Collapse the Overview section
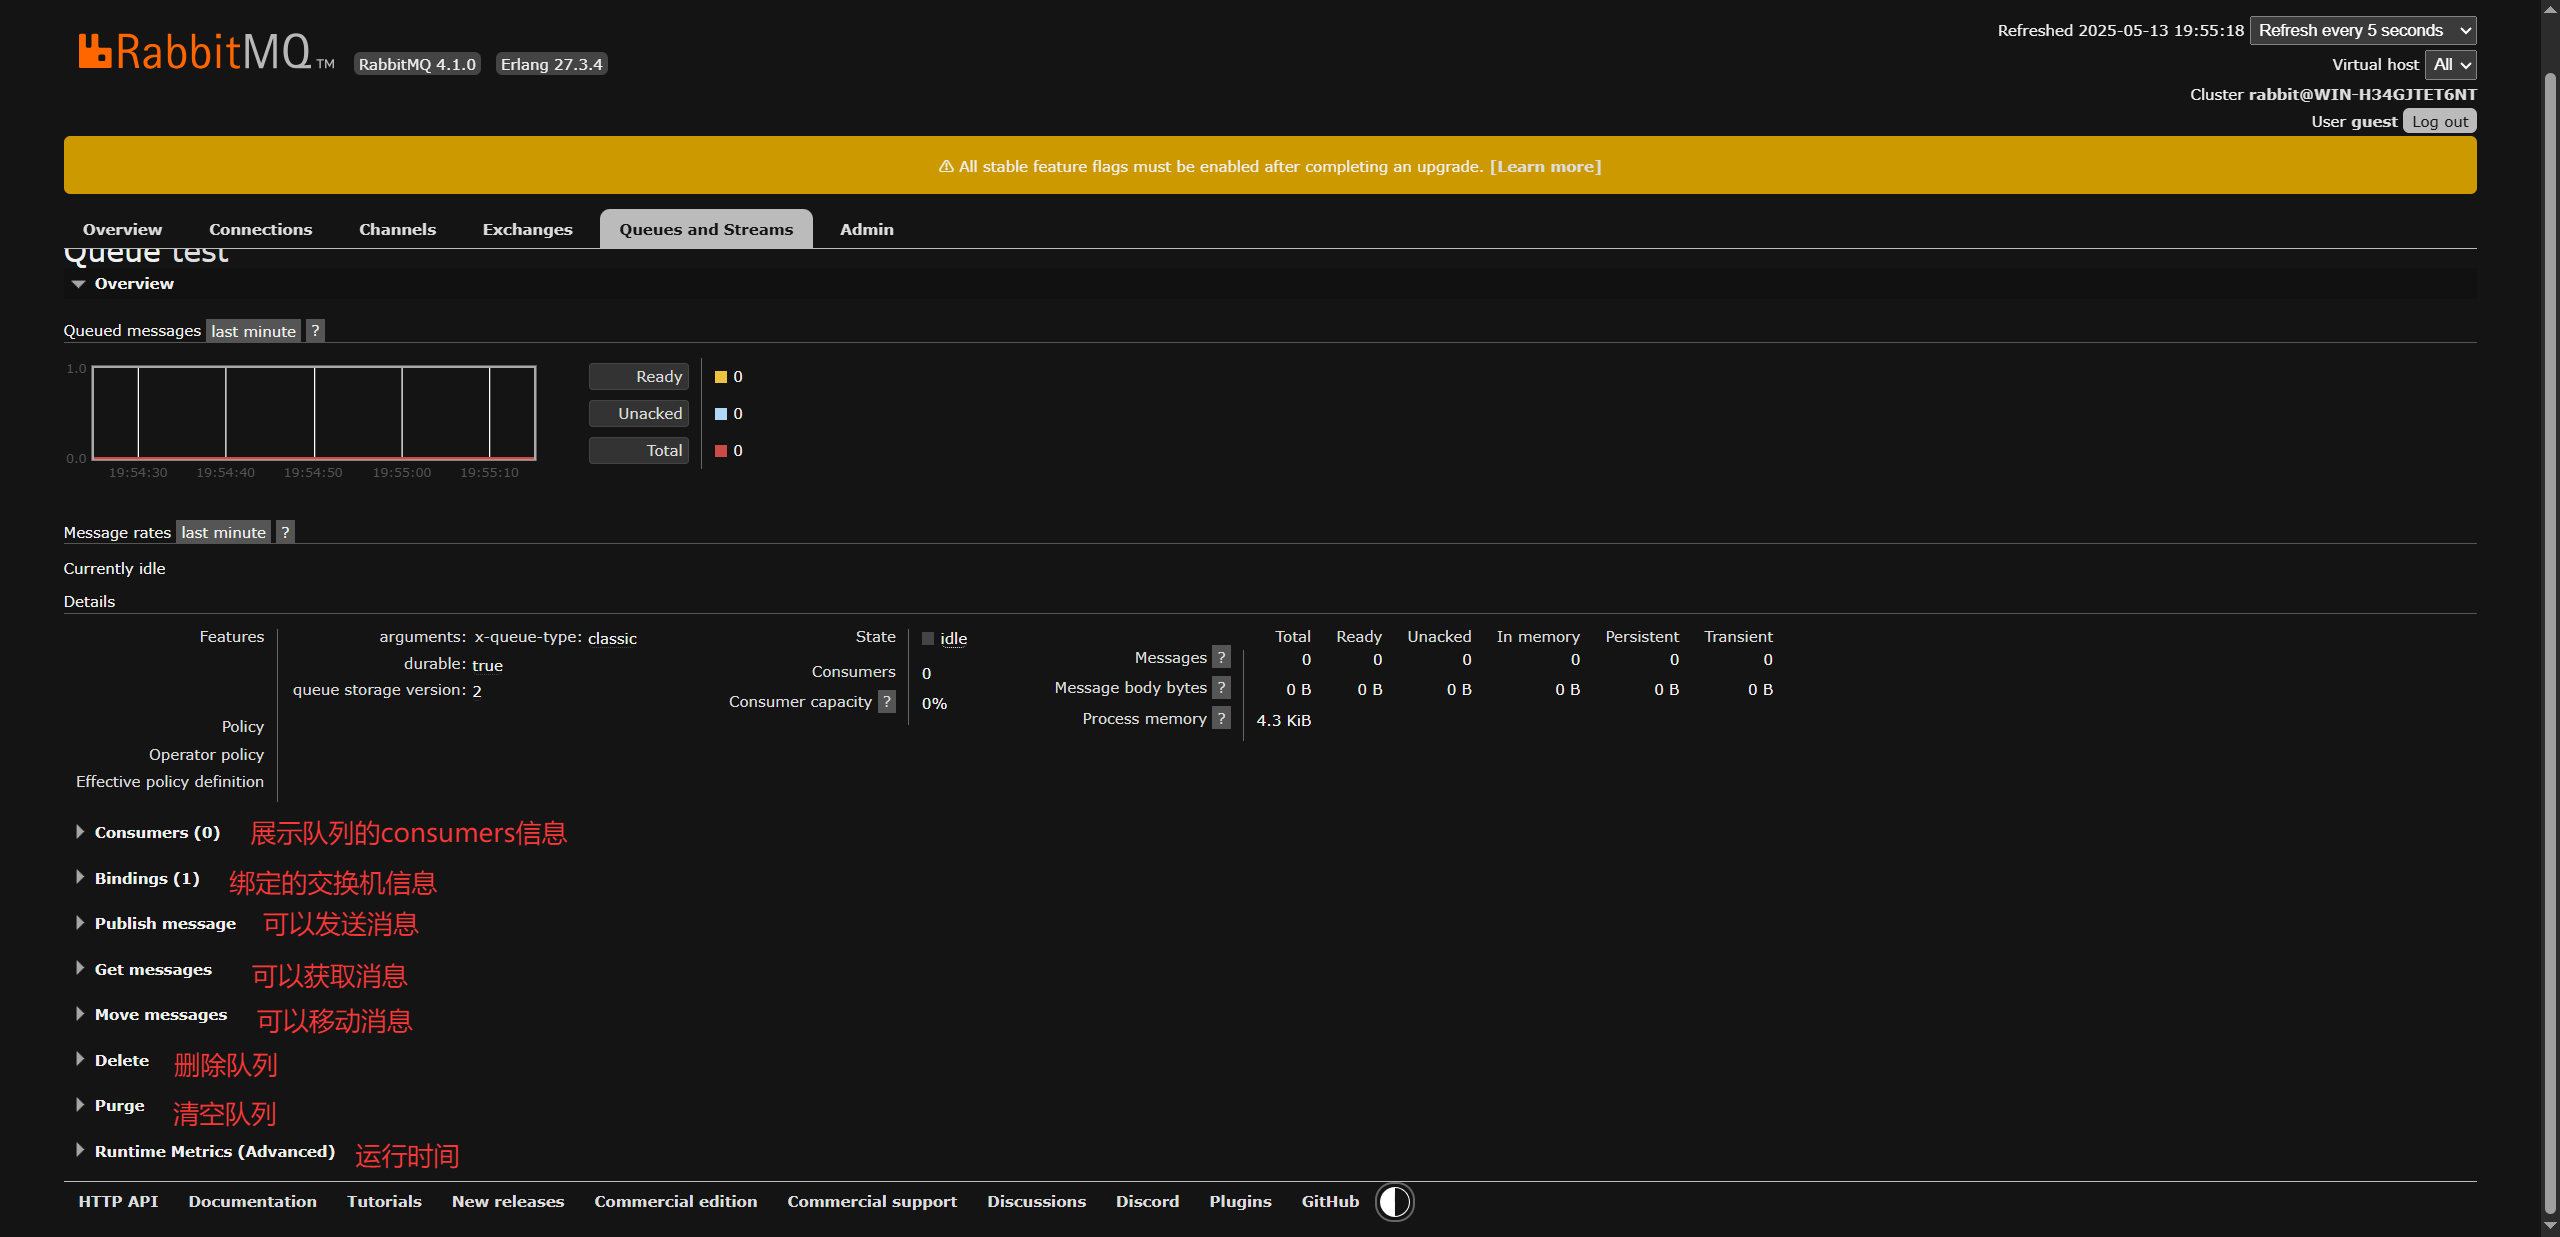This screenshot has width=2560, height=1237. (x=133, y=284)
